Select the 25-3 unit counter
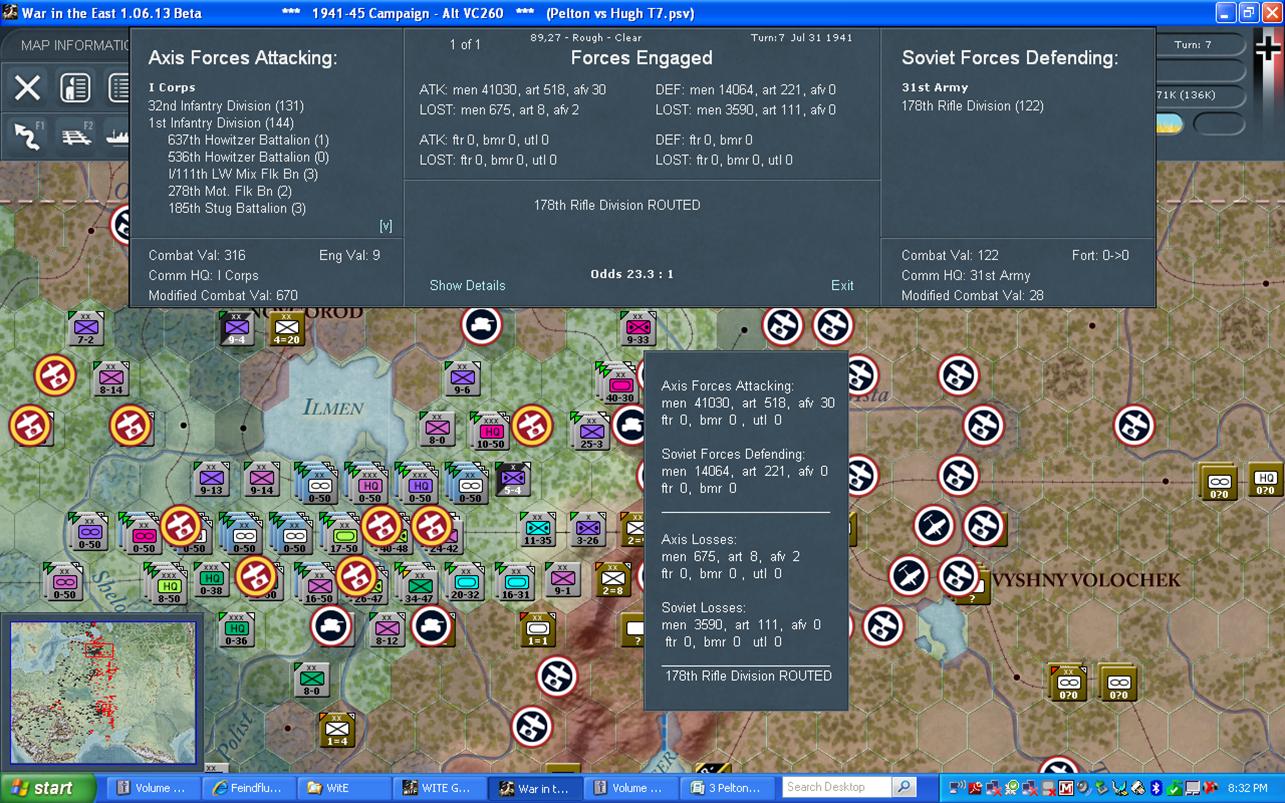Viewport: 1285px width, 803px height. point(590,430)
